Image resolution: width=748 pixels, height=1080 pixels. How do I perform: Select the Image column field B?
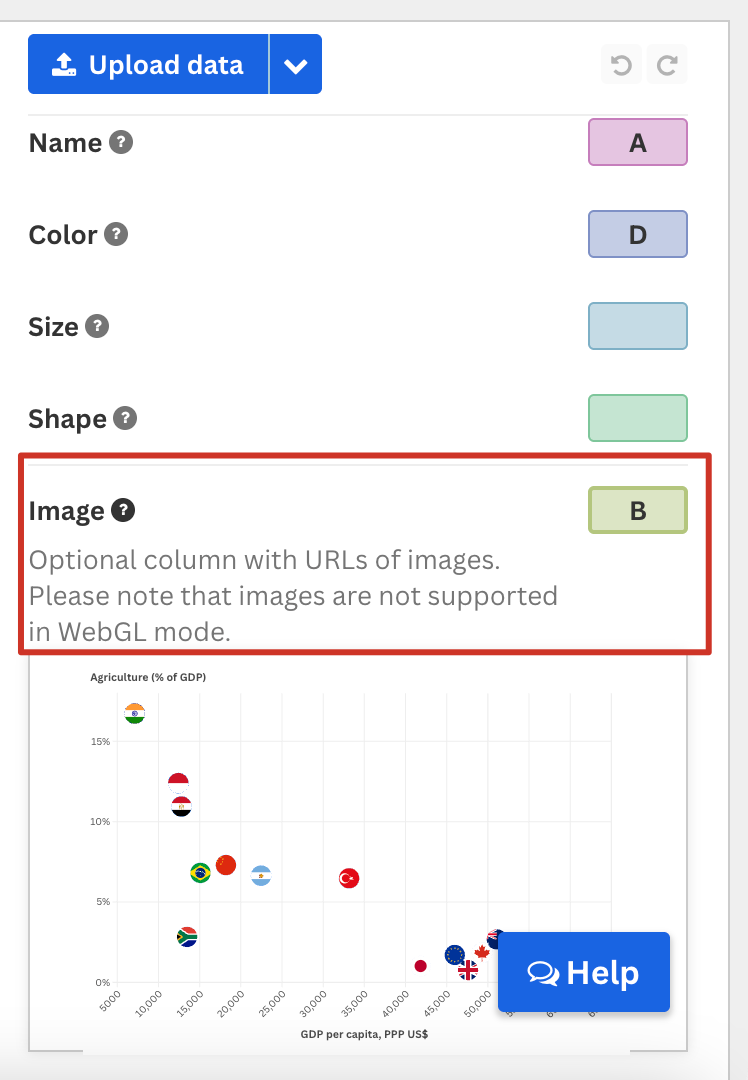pyautogui.click(x=638, y=510)
